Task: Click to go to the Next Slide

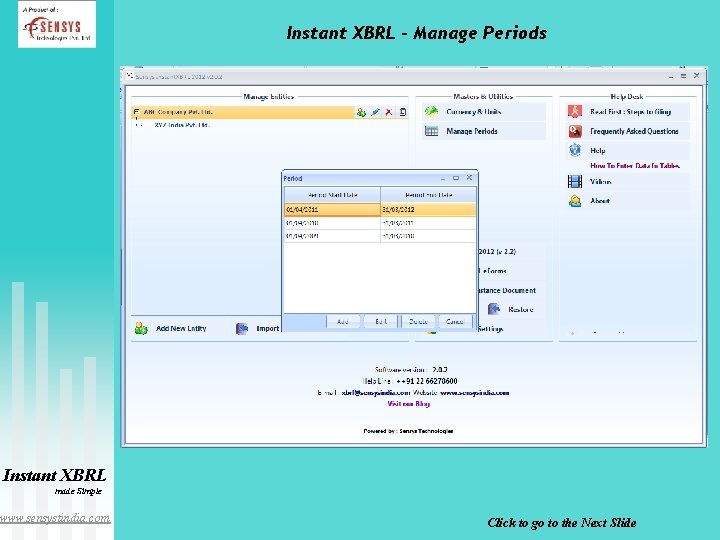Action: (x=562, y=523)
